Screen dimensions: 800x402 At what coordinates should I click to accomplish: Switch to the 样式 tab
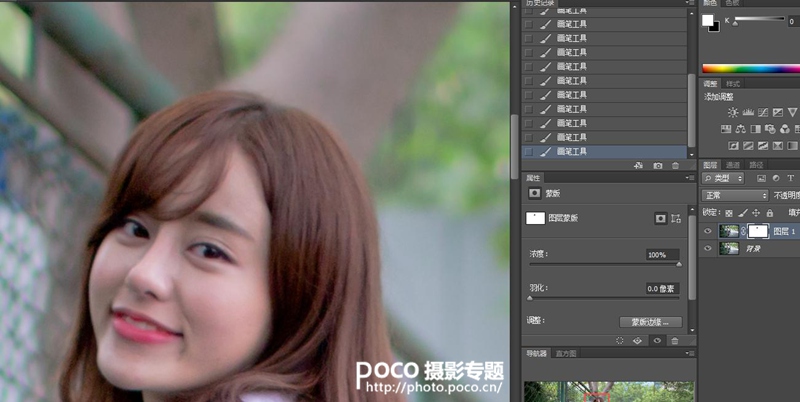pyautogui.click(x=733, y=84)
